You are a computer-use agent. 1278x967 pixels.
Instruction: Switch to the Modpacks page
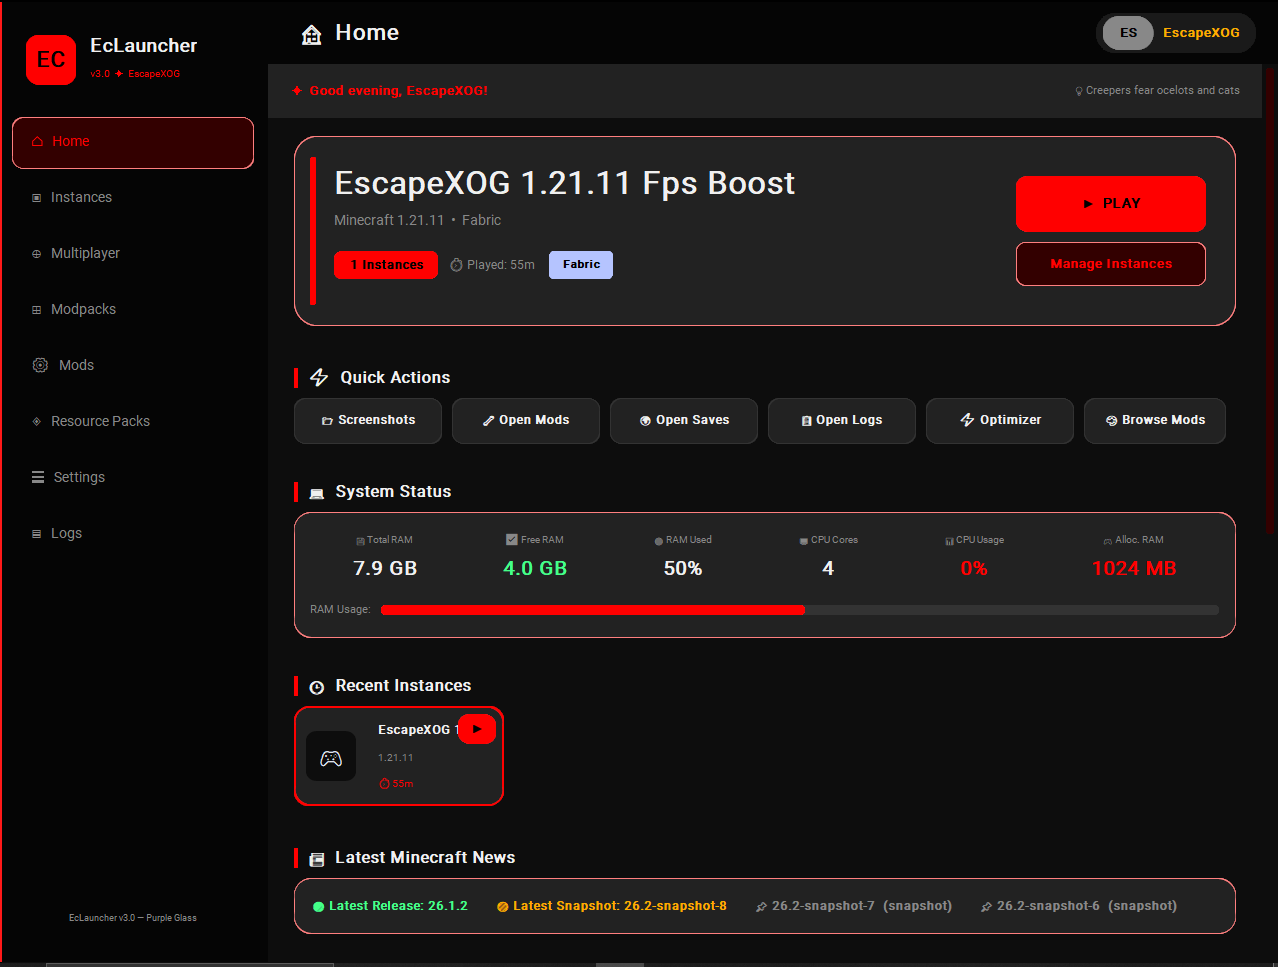click(133, 310)
